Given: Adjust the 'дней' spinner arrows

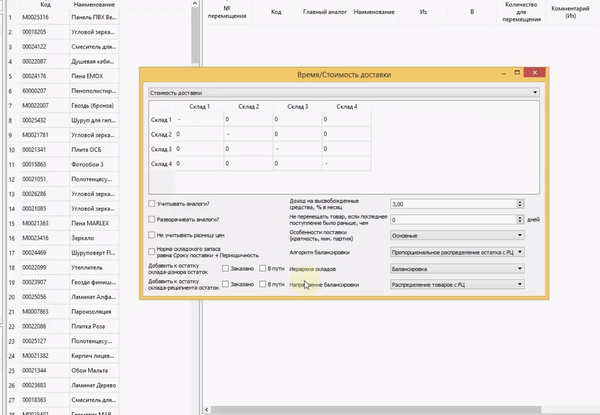Looking at the screenshot, I should tap(520, 220).
